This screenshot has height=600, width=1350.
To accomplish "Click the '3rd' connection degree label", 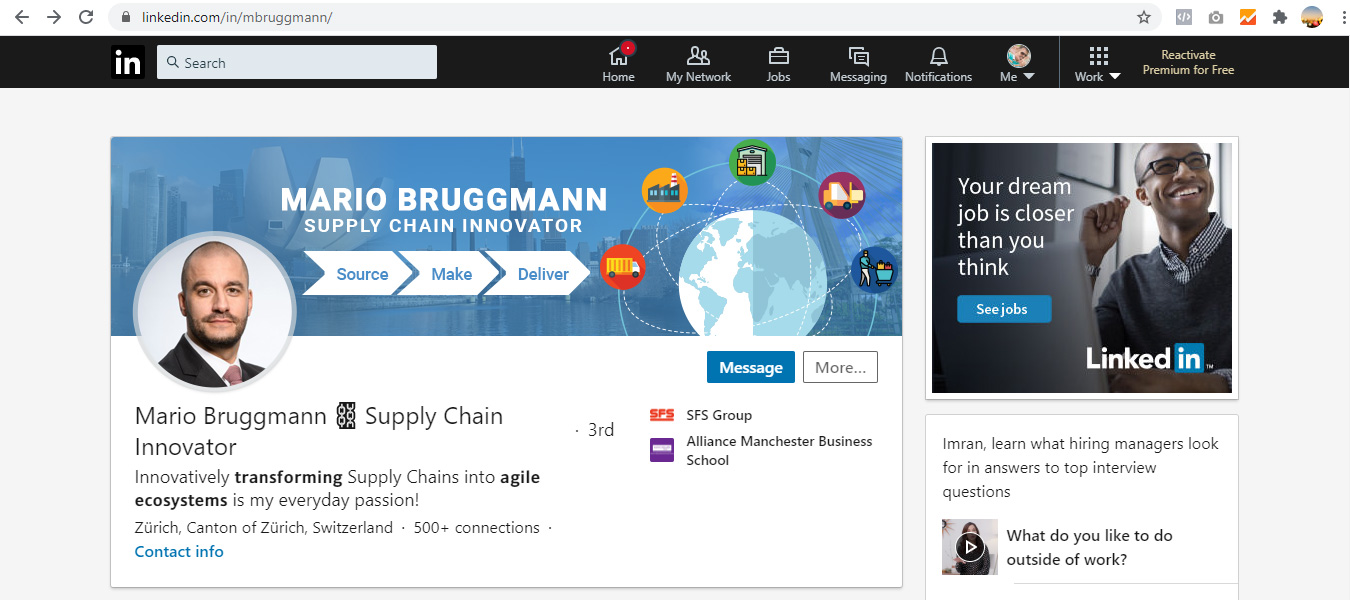I will [x=600, y=430].
